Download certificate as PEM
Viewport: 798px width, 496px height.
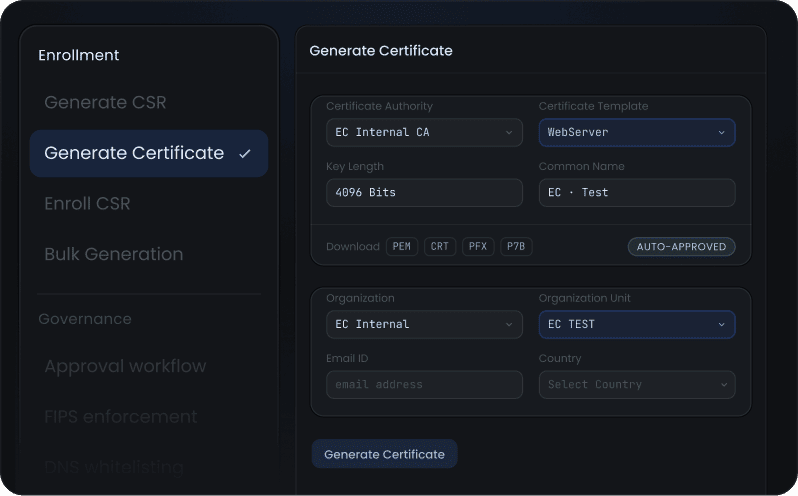(x=402, y=246)
